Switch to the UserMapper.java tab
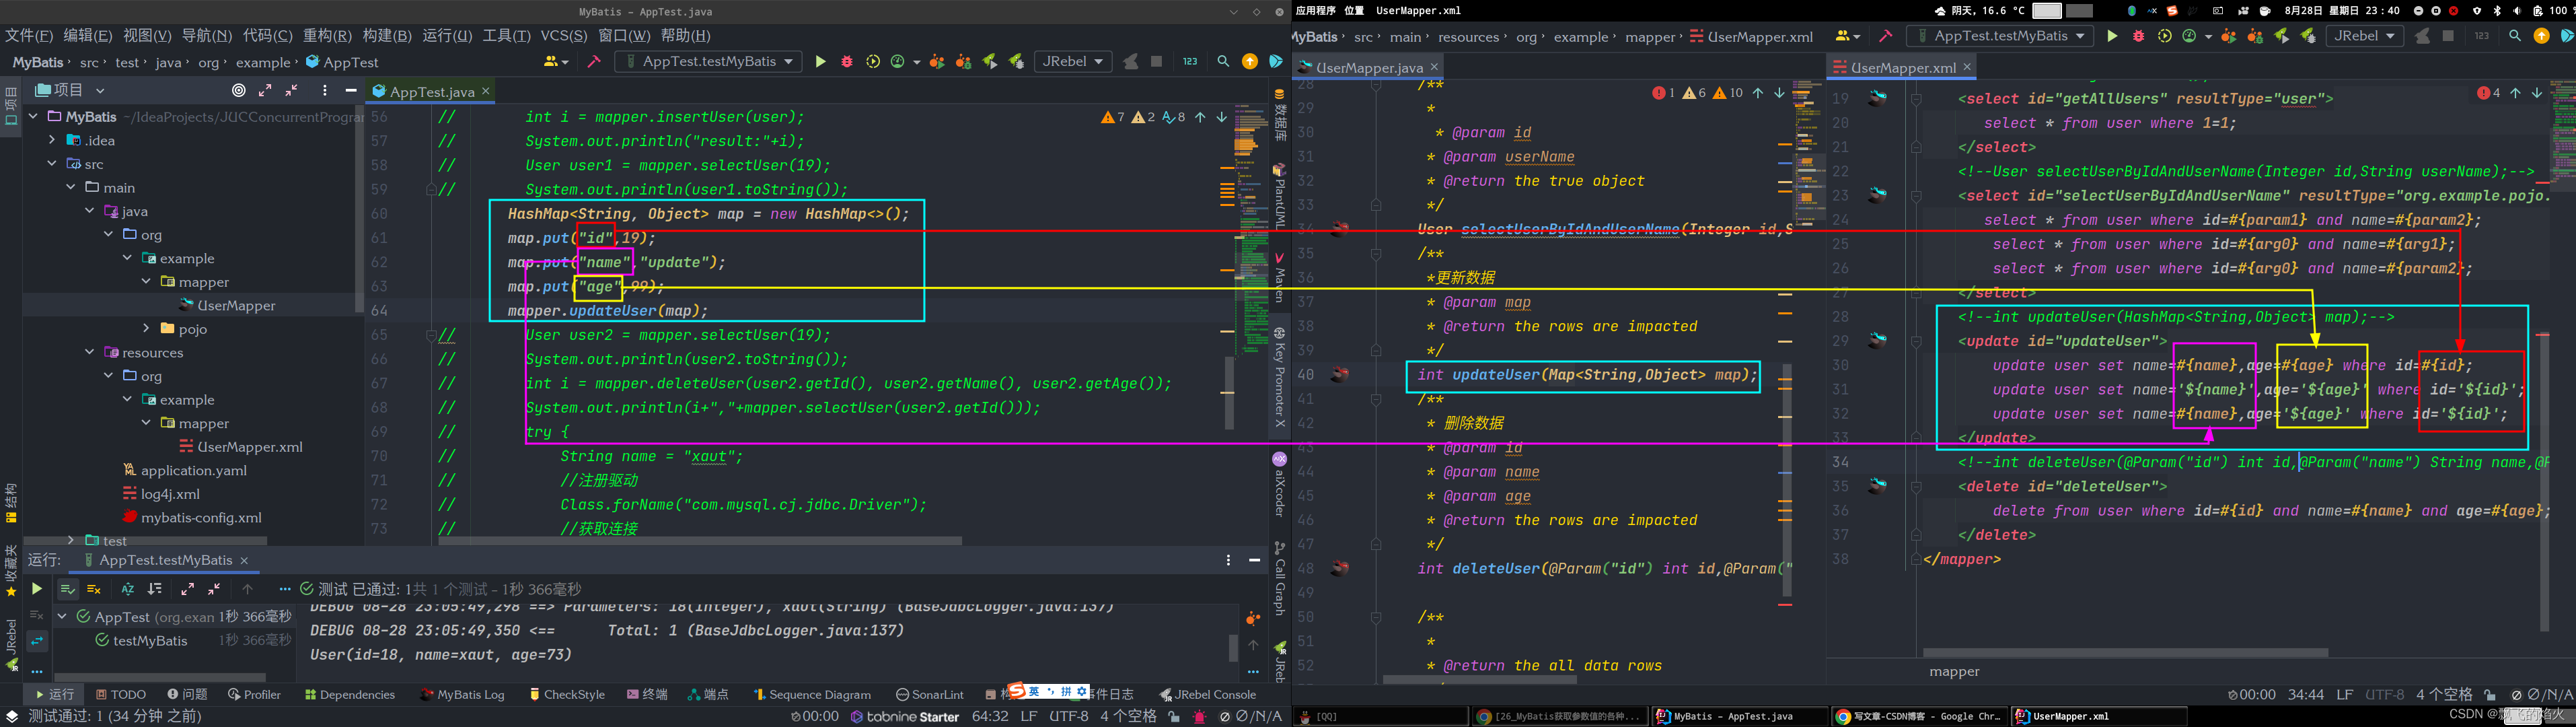The height and width of the screenshot is (727, 2576). 1368,67
